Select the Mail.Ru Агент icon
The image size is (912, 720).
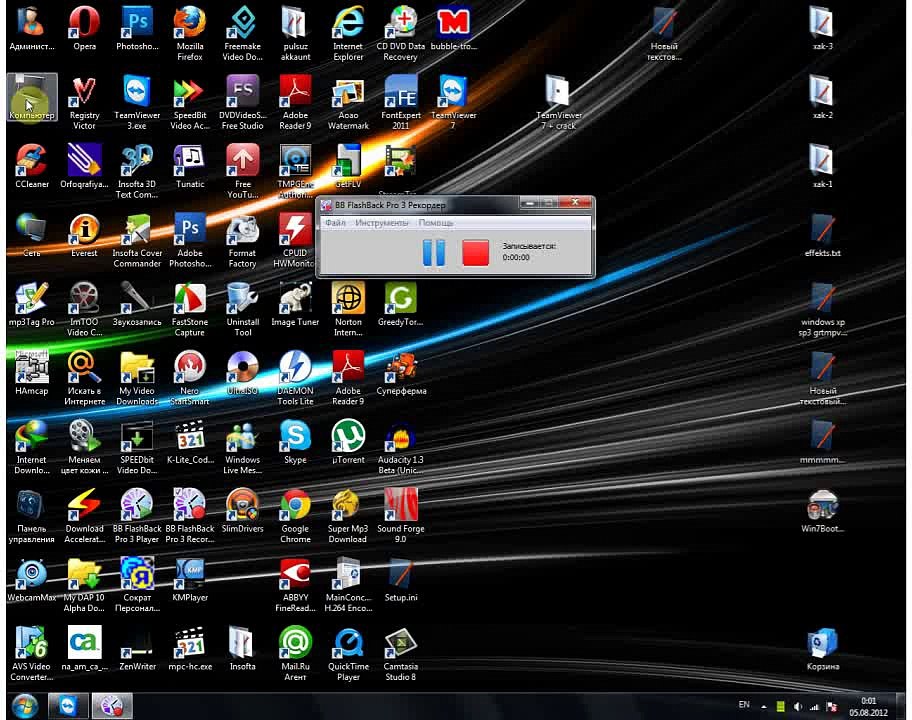click(295, 653)
